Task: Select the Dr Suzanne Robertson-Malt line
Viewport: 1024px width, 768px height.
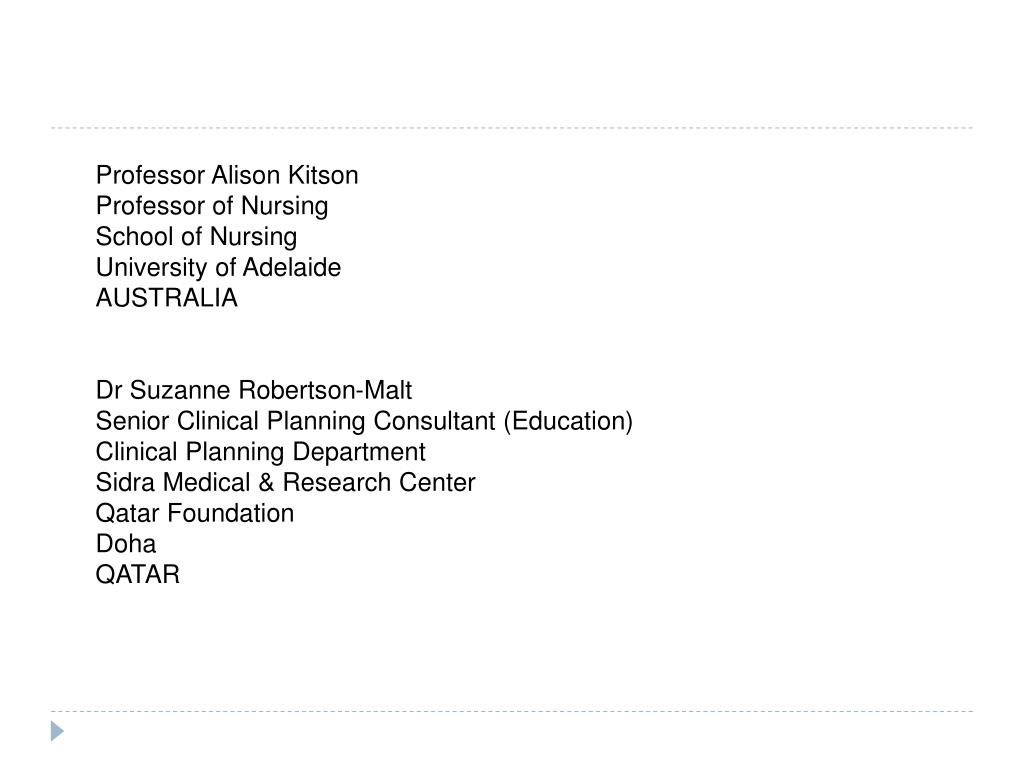Action: (253, 390)
